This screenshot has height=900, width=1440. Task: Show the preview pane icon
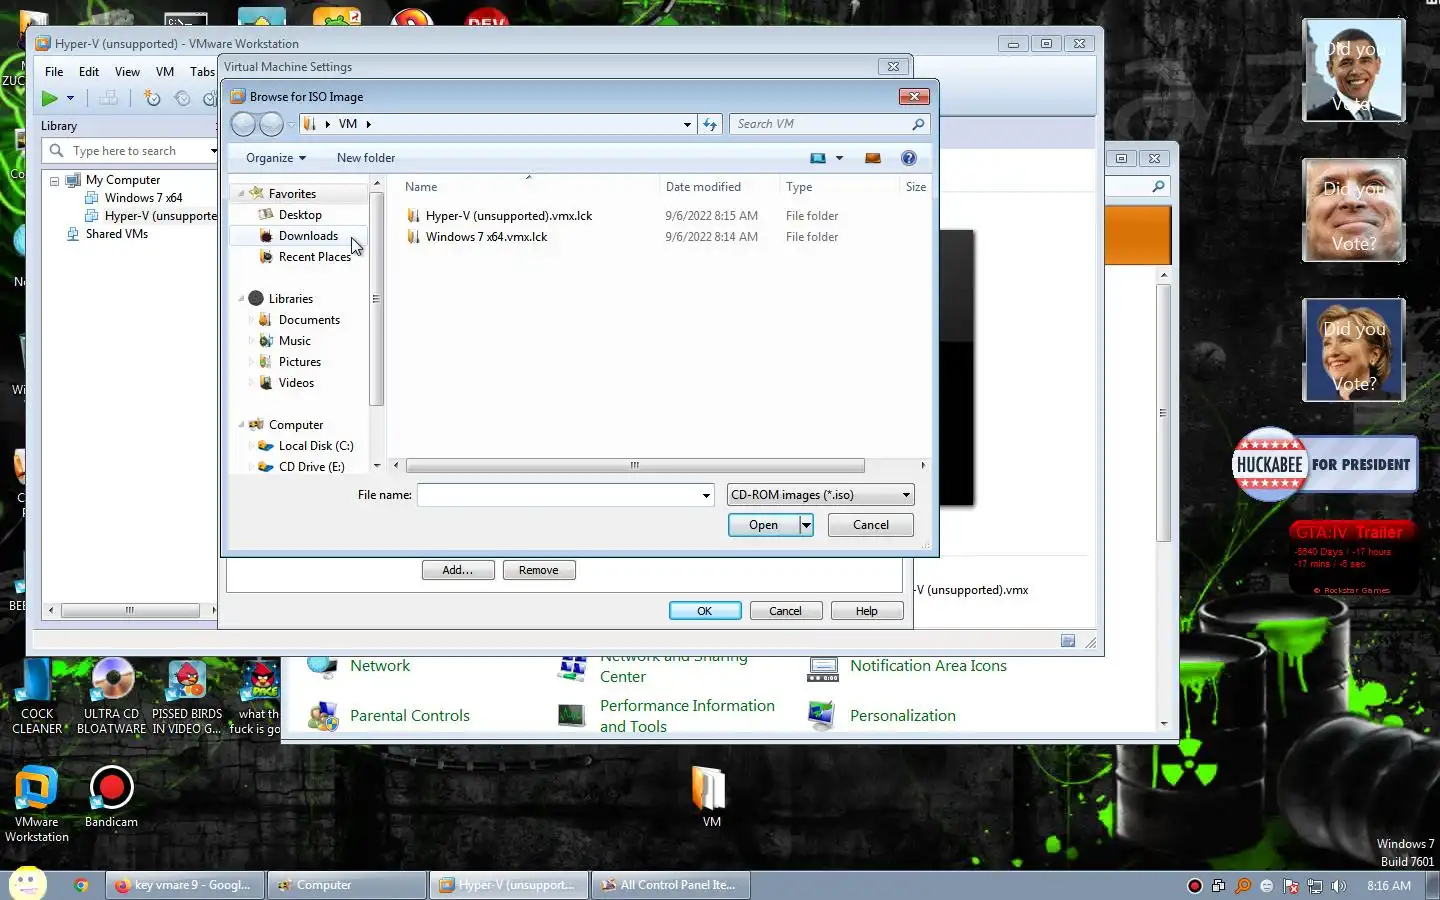click(x=872, y=158)
